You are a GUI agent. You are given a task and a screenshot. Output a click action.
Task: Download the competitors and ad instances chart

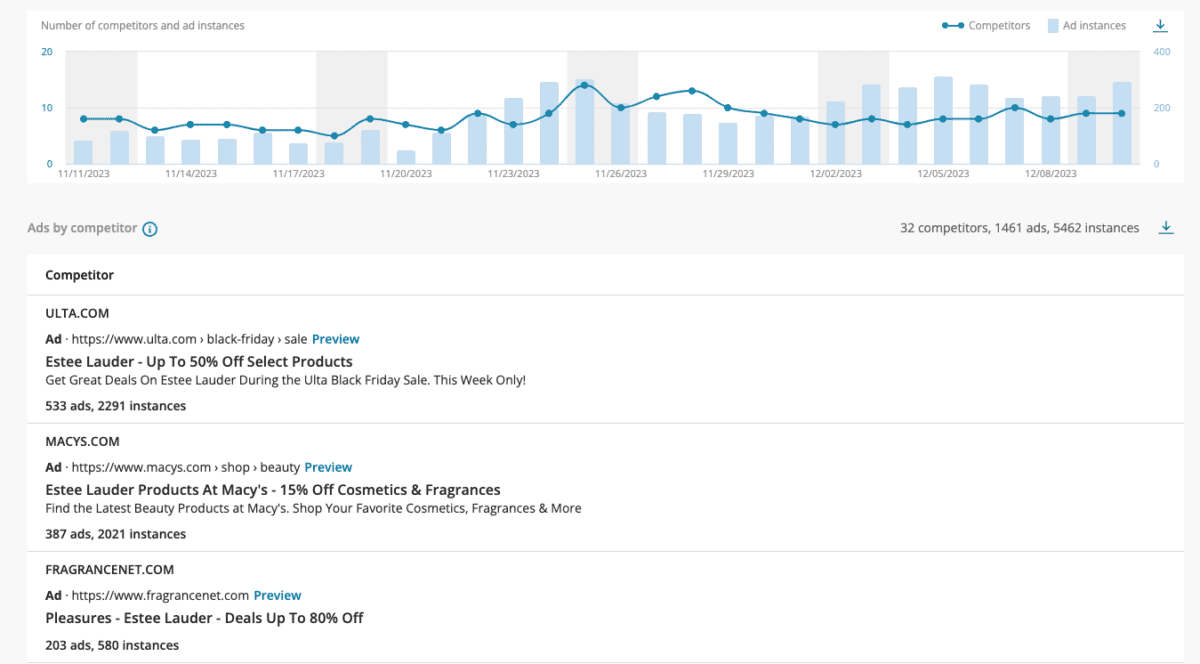coord(1160,25)
